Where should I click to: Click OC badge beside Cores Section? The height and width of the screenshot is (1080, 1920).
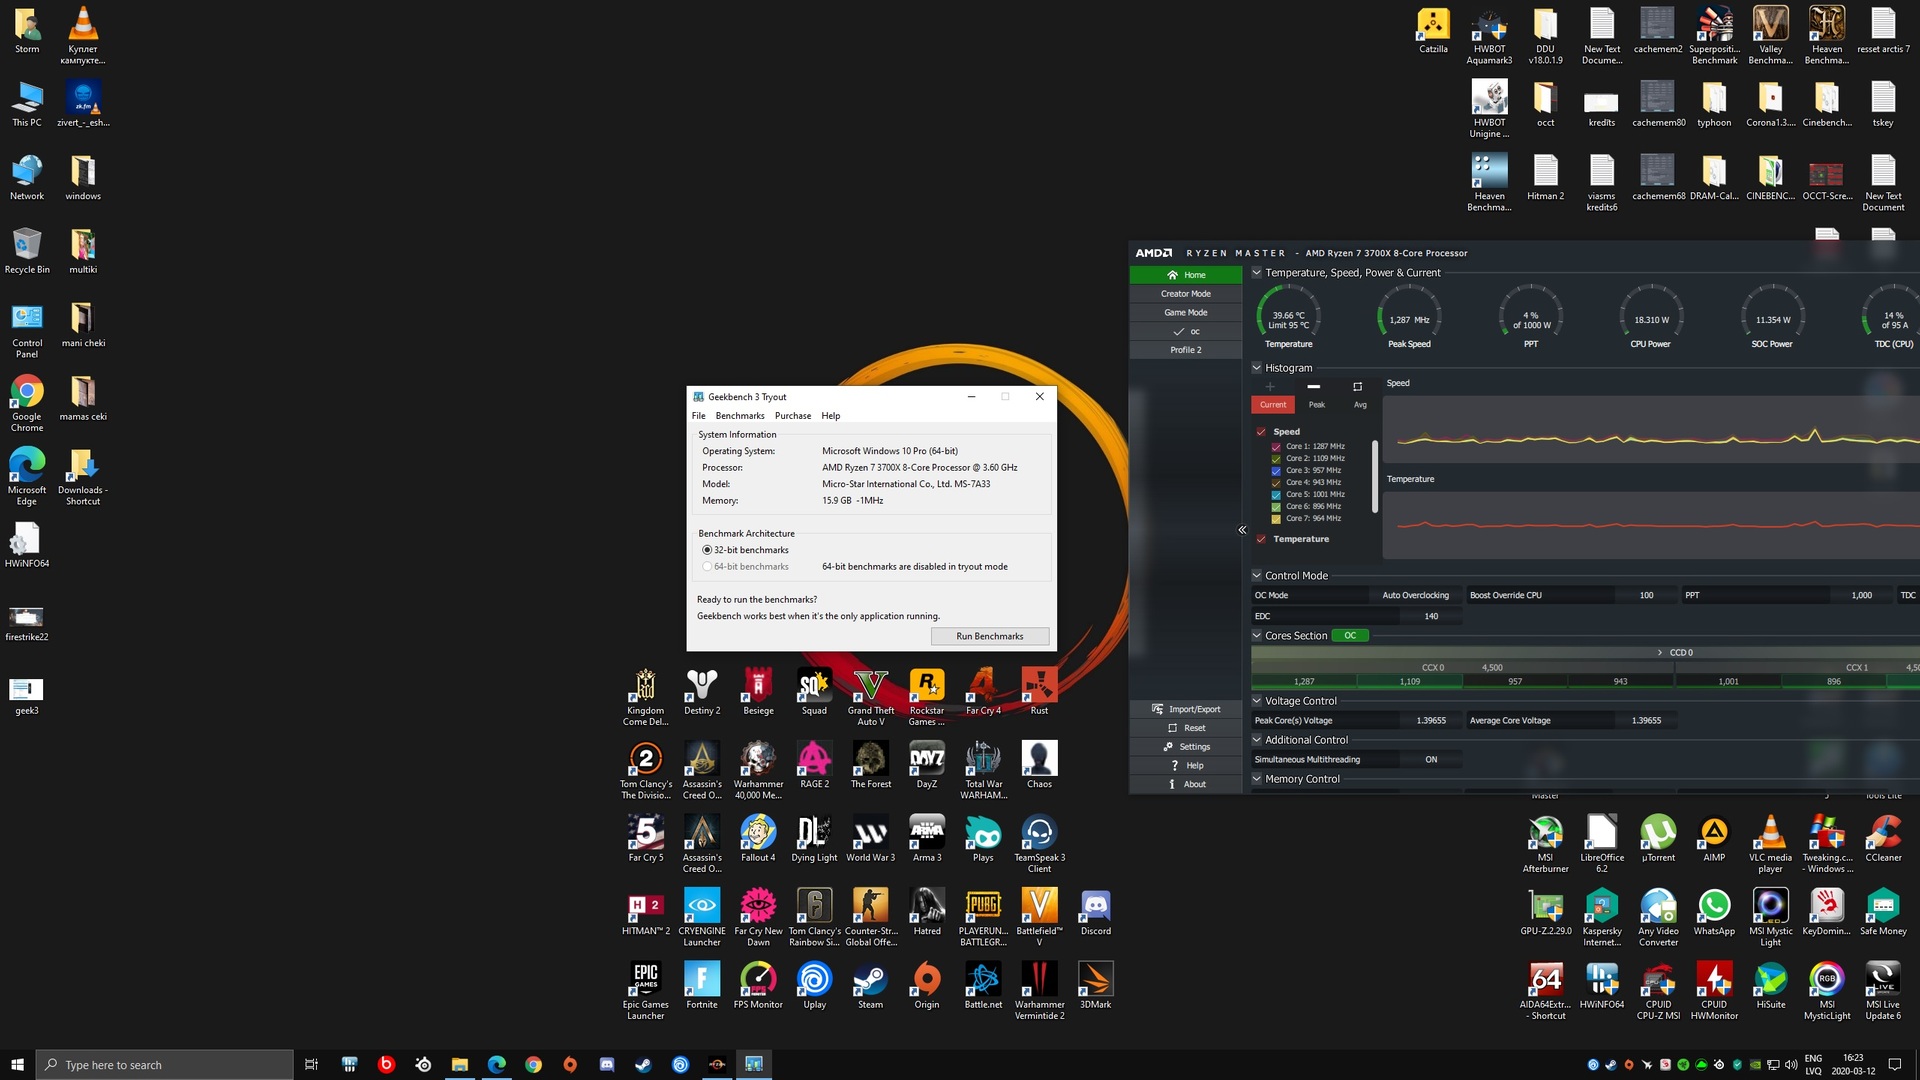pyautogui.click(x=1350, y=636)
